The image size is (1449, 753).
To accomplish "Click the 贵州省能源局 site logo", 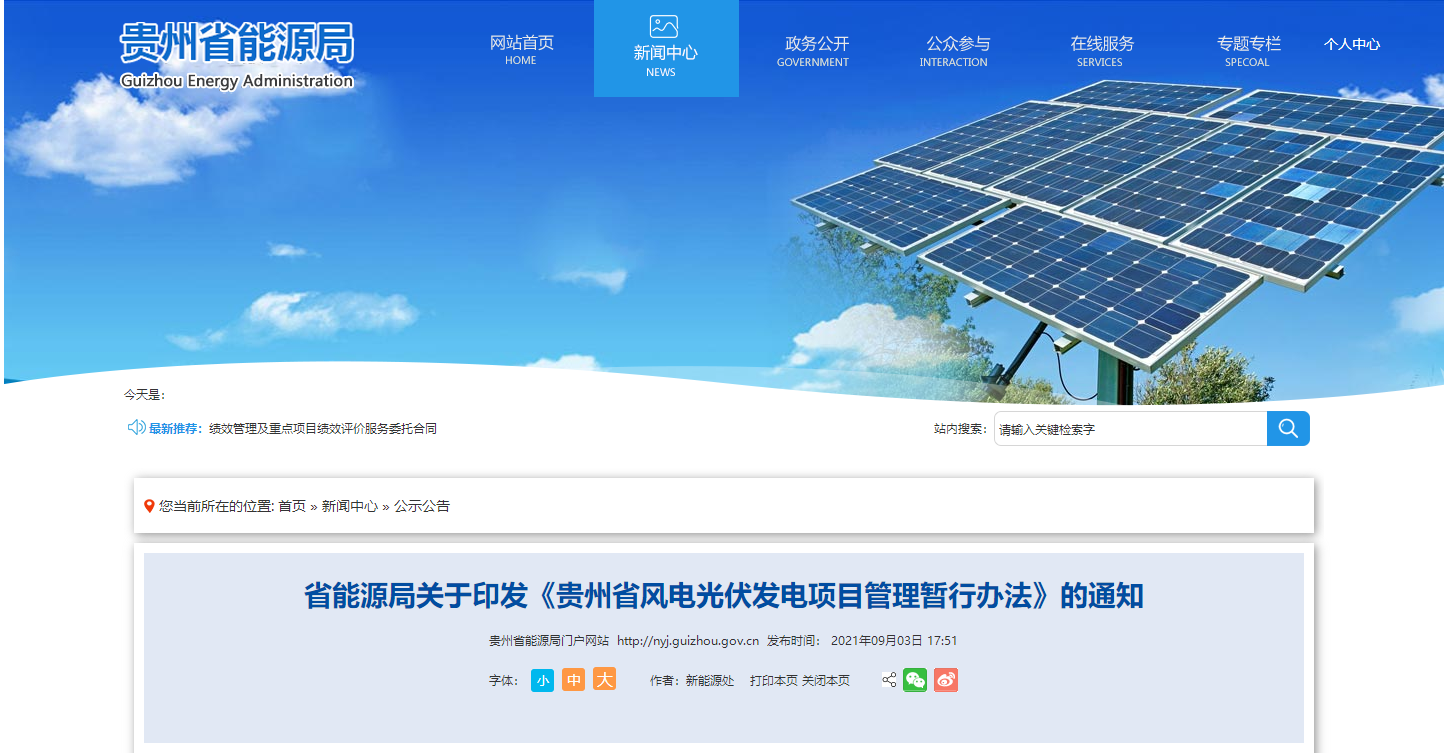I will coord(237,55).
